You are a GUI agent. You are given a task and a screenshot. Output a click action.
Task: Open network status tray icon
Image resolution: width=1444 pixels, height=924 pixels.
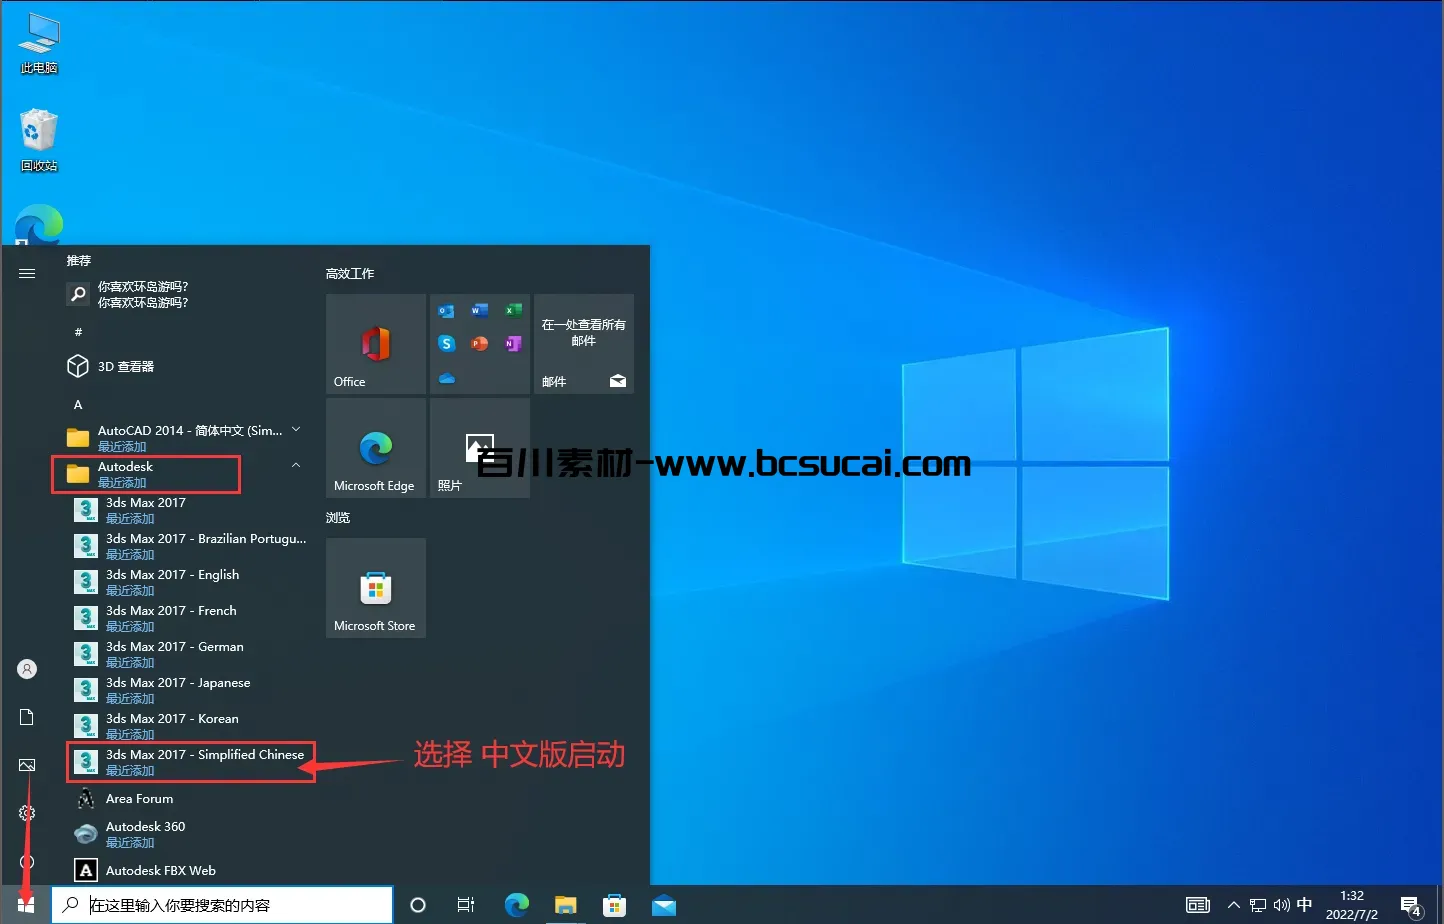coord(1258,905)
